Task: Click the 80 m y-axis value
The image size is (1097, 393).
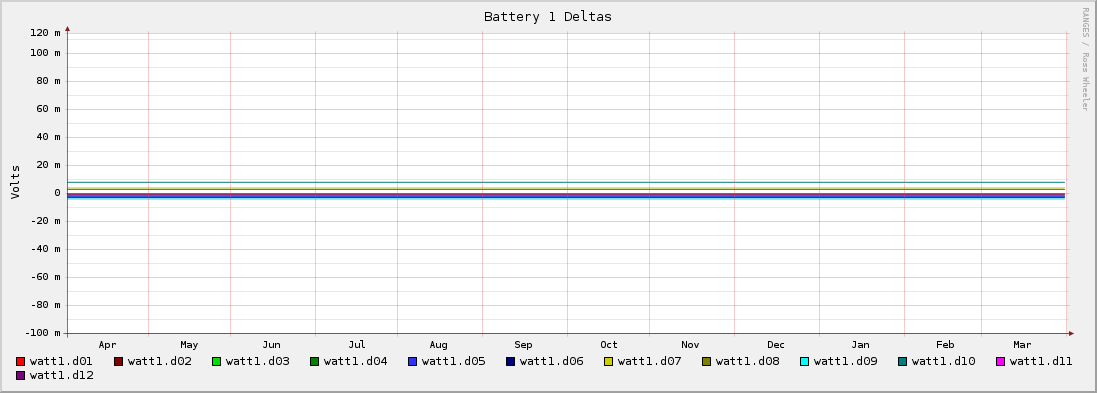Action: [48, 81]
